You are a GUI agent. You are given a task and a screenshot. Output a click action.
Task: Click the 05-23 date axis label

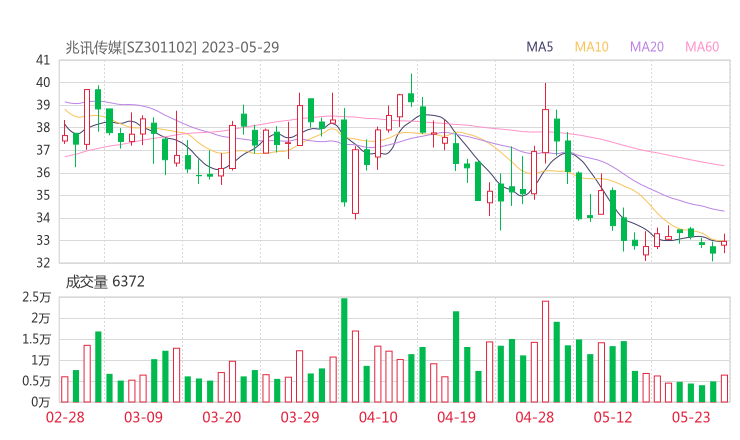[x=691, y=417]
